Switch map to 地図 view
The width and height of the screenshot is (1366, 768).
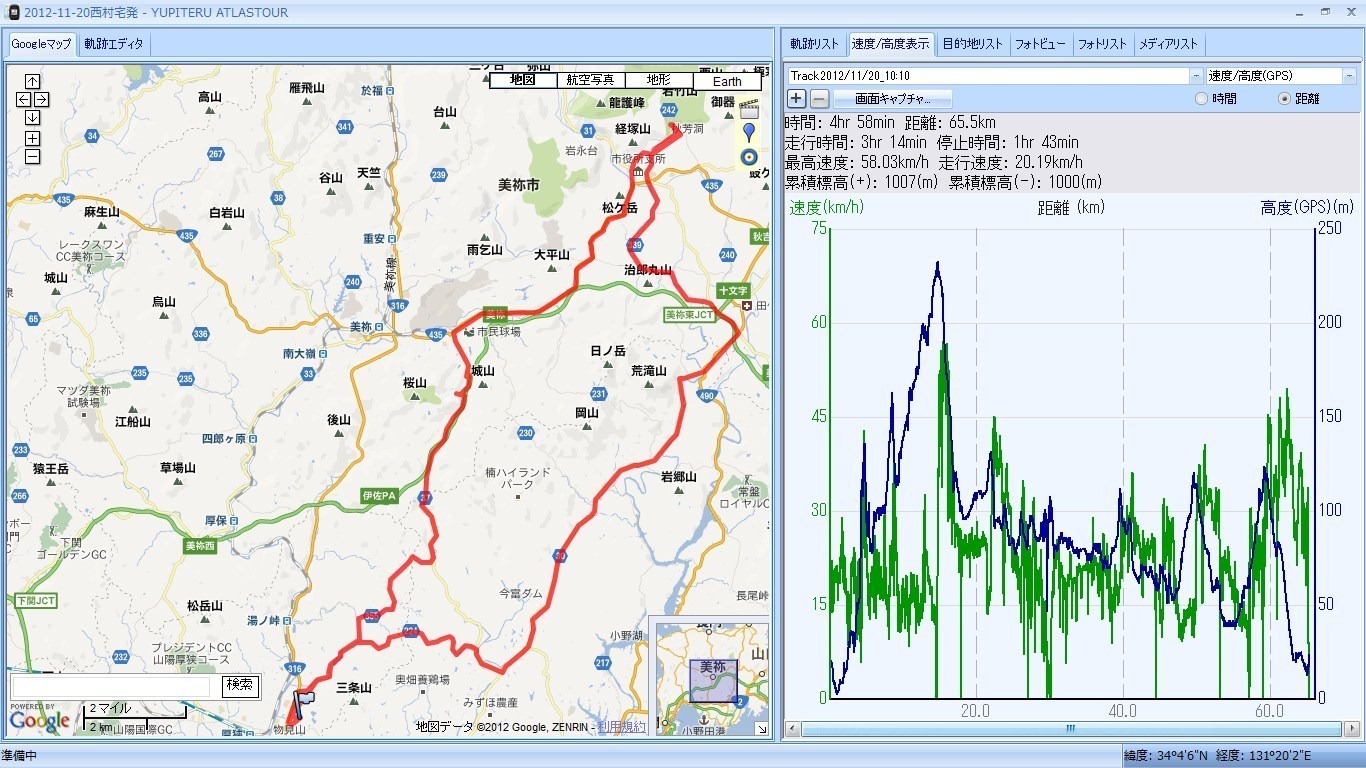[523, 80]
